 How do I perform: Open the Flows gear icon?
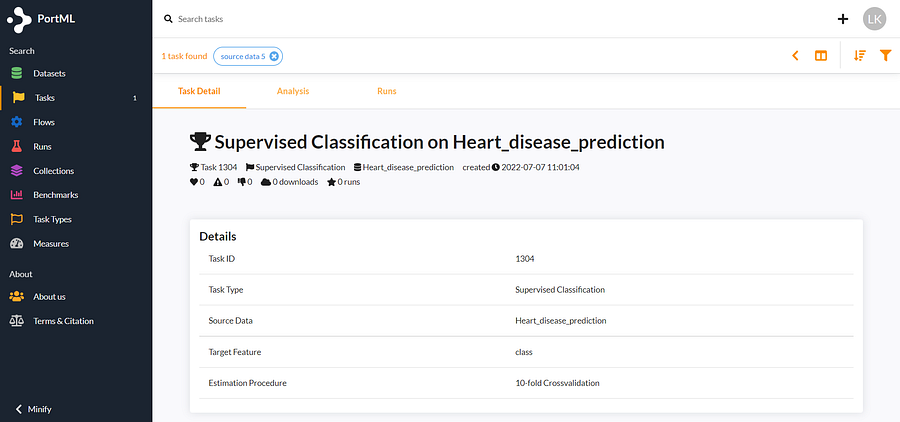coord(16,122)
